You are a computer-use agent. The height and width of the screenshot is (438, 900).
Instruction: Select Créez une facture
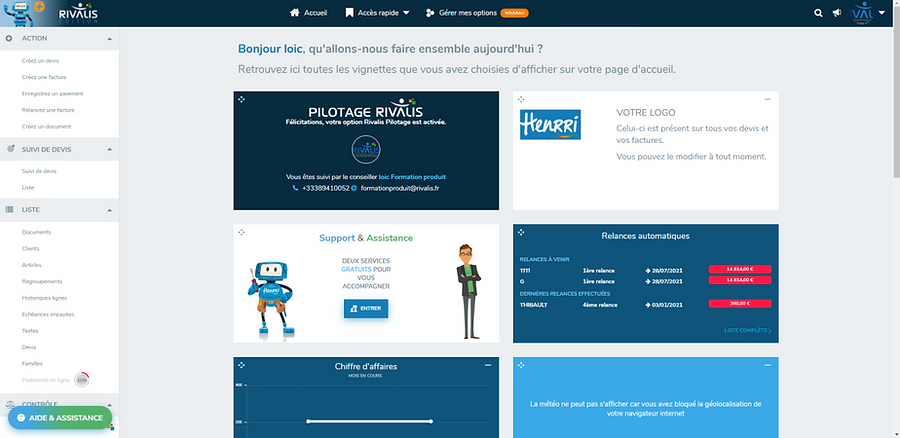[x=44, y=77]
